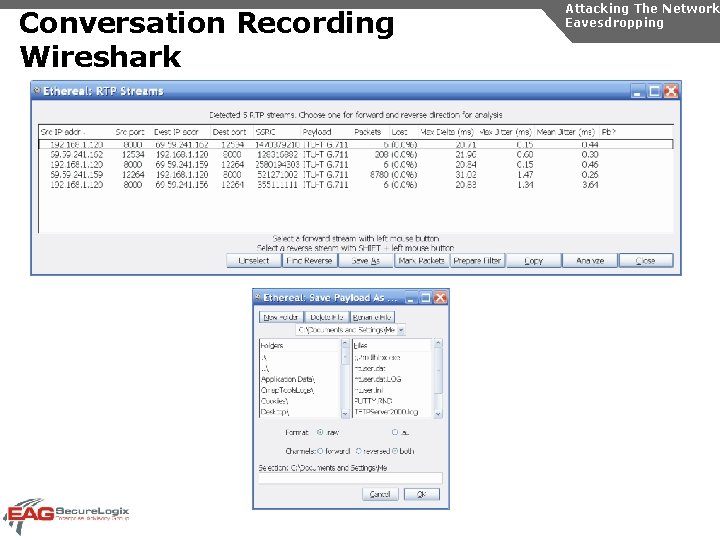Click the Close button beside Analyze
The image size is (720, 540).
[x=646, y=260]
